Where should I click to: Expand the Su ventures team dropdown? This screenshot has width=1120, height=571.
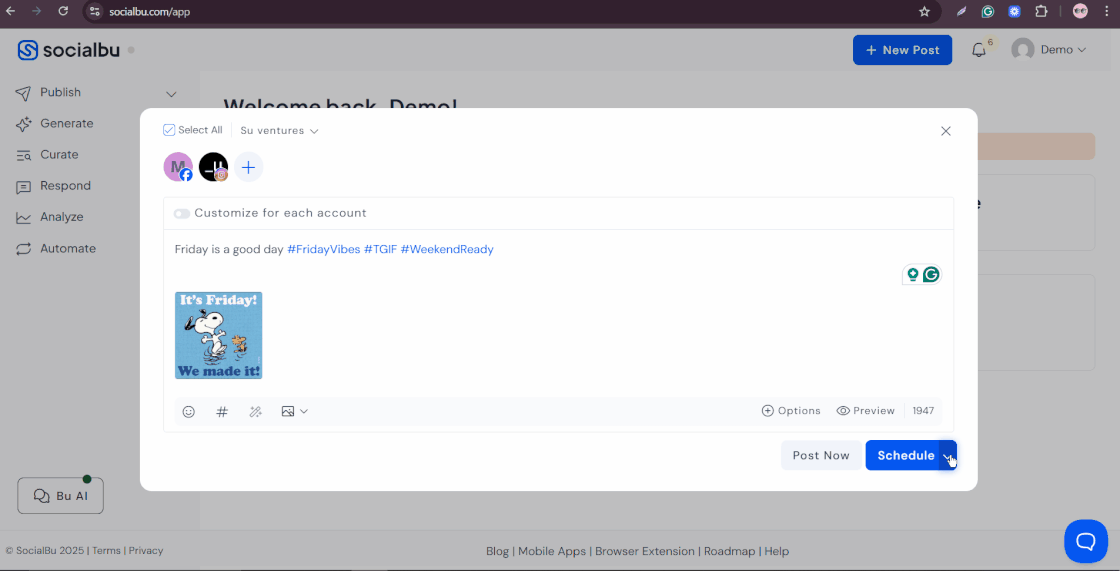(279, 131)
